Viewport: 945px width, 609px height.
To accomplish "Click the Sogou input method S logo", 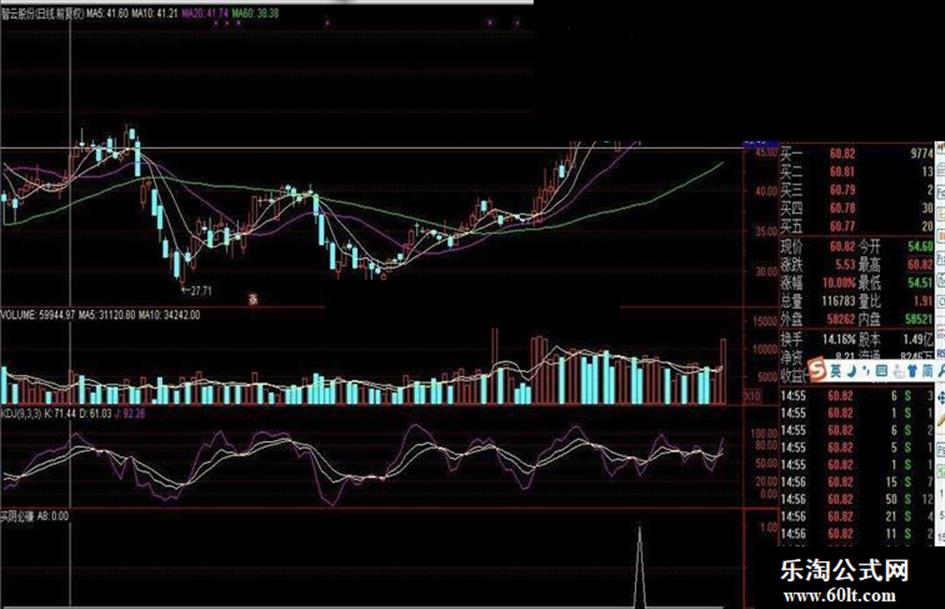I will point(818,370).
